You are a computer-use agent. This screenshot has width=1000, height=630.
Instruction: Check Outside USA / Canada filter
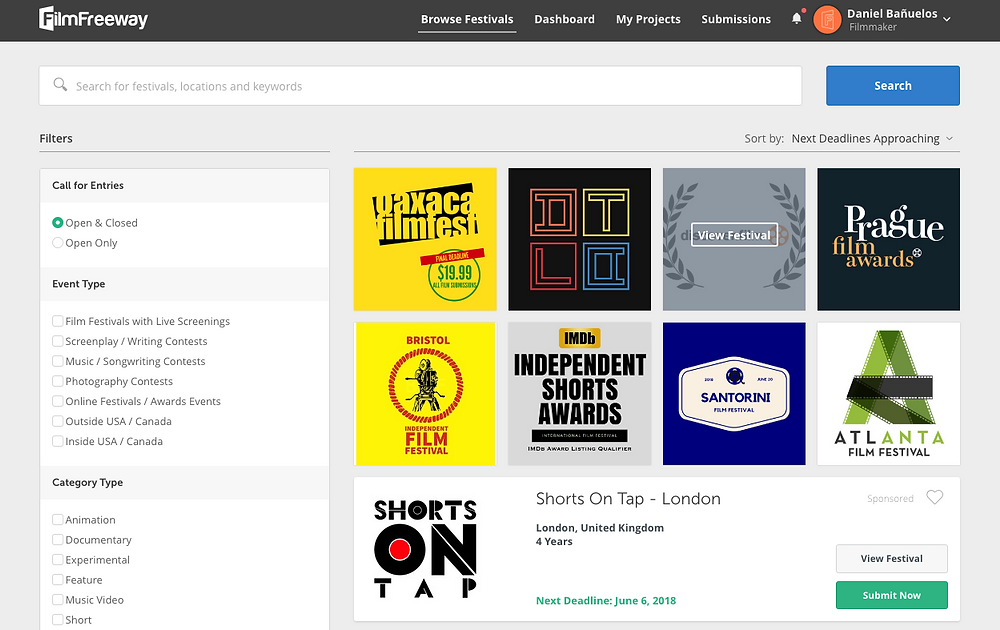pos(57,421)
